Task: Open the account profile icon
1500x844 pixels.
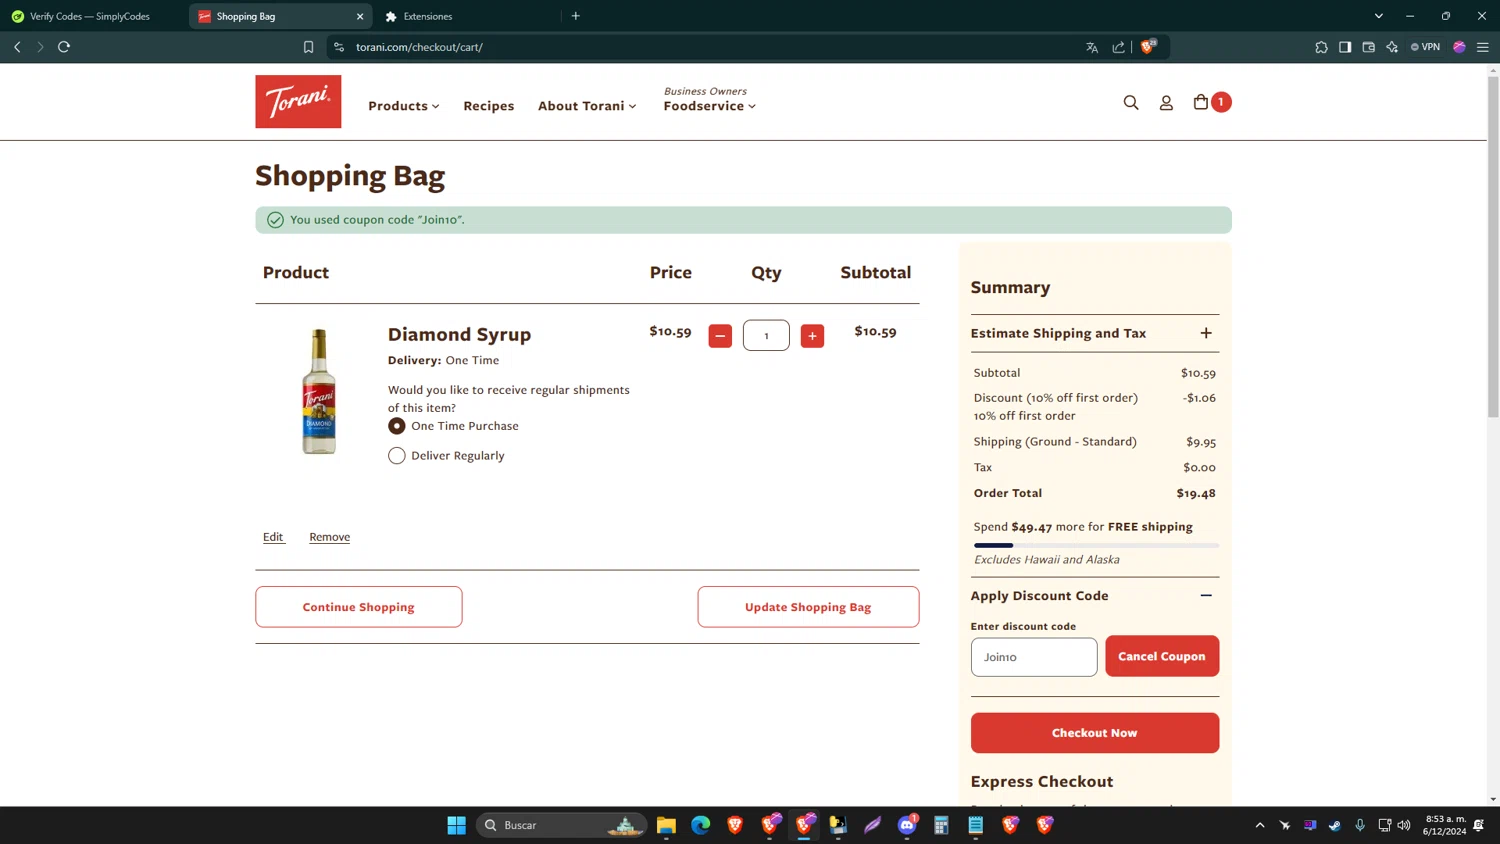Action: pyautogui.click(x=1166, y=102)
